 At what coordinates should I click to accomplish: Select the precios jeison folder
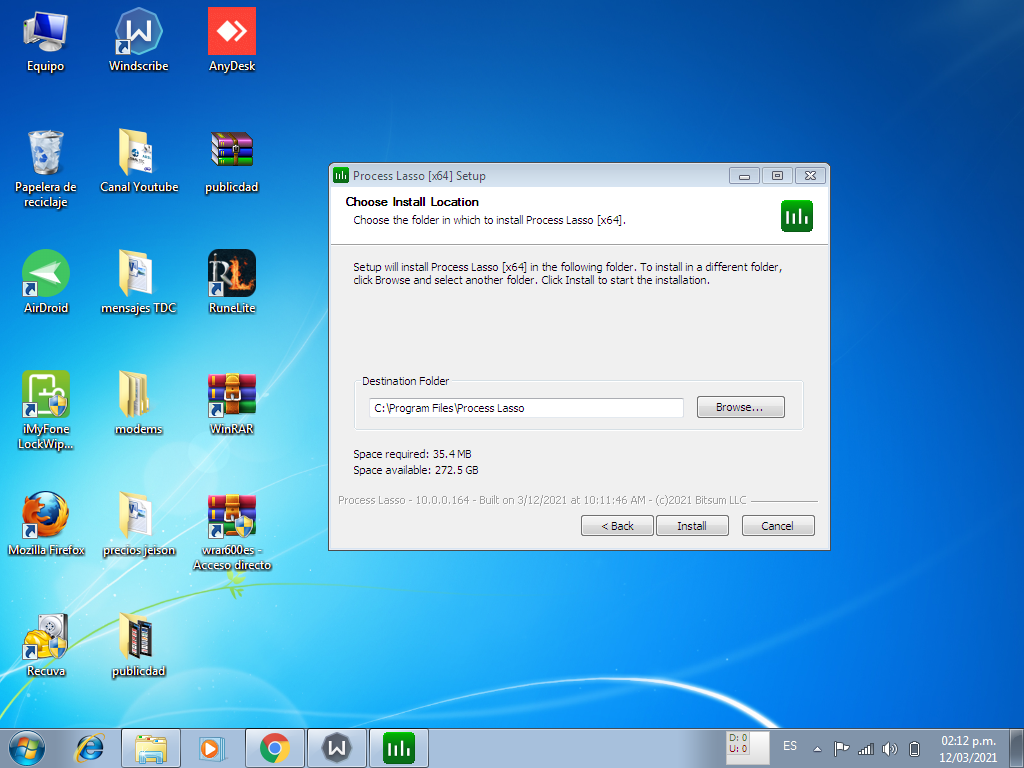pyautogui.click(x=138, y=524)
